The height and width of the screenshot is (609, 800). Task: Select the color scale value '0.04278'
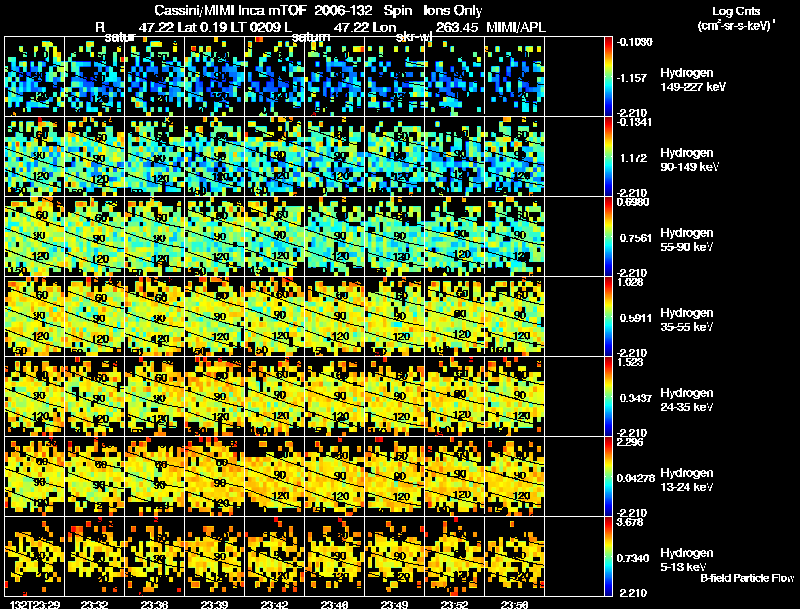(x=636, y=478)
